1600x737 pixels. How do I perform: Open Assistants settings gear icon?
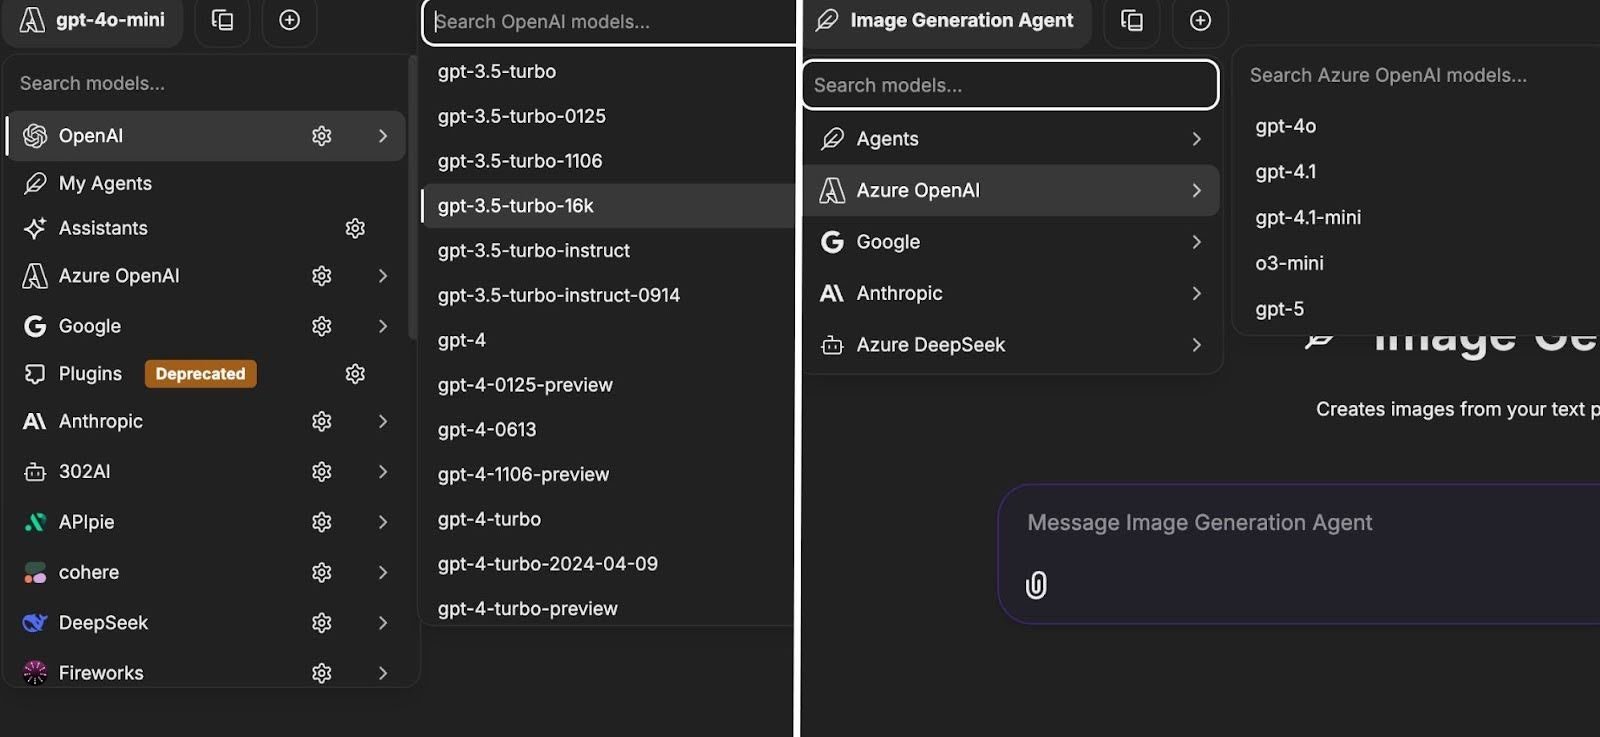(x=355, y=229)
